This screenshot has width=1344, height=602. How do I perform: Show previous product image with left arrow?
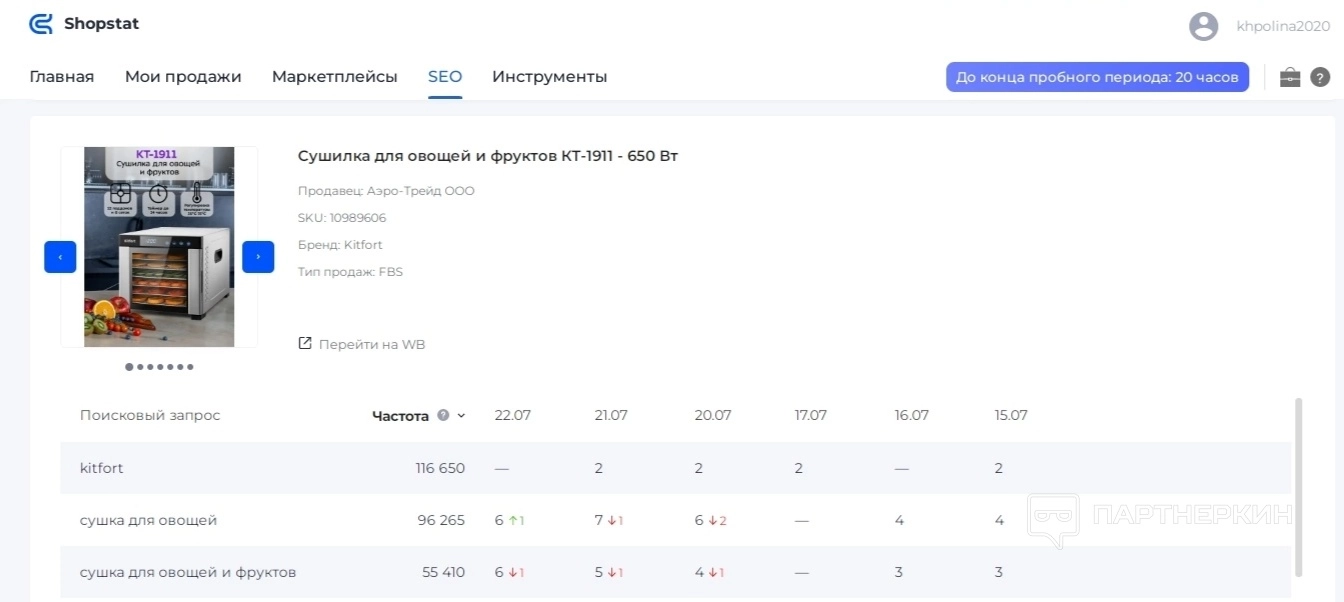(x=60, y=257)
